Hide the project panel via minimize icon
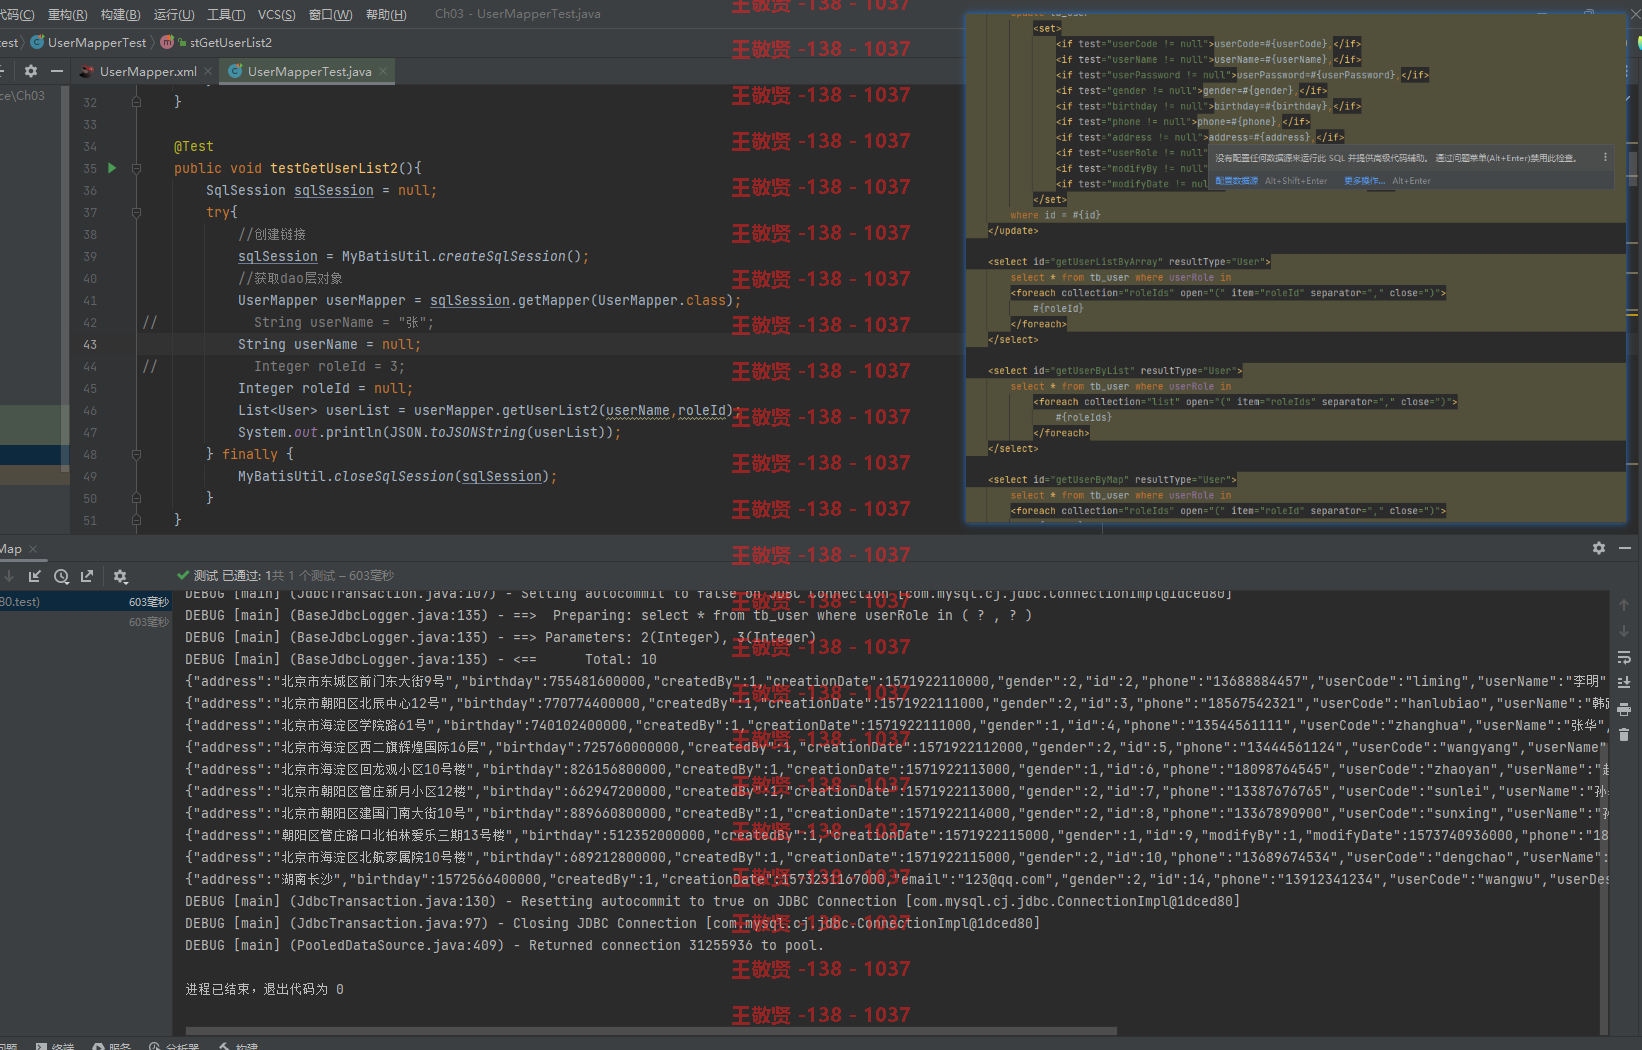Screen dimensions: 1642x1050 (57, 71)
